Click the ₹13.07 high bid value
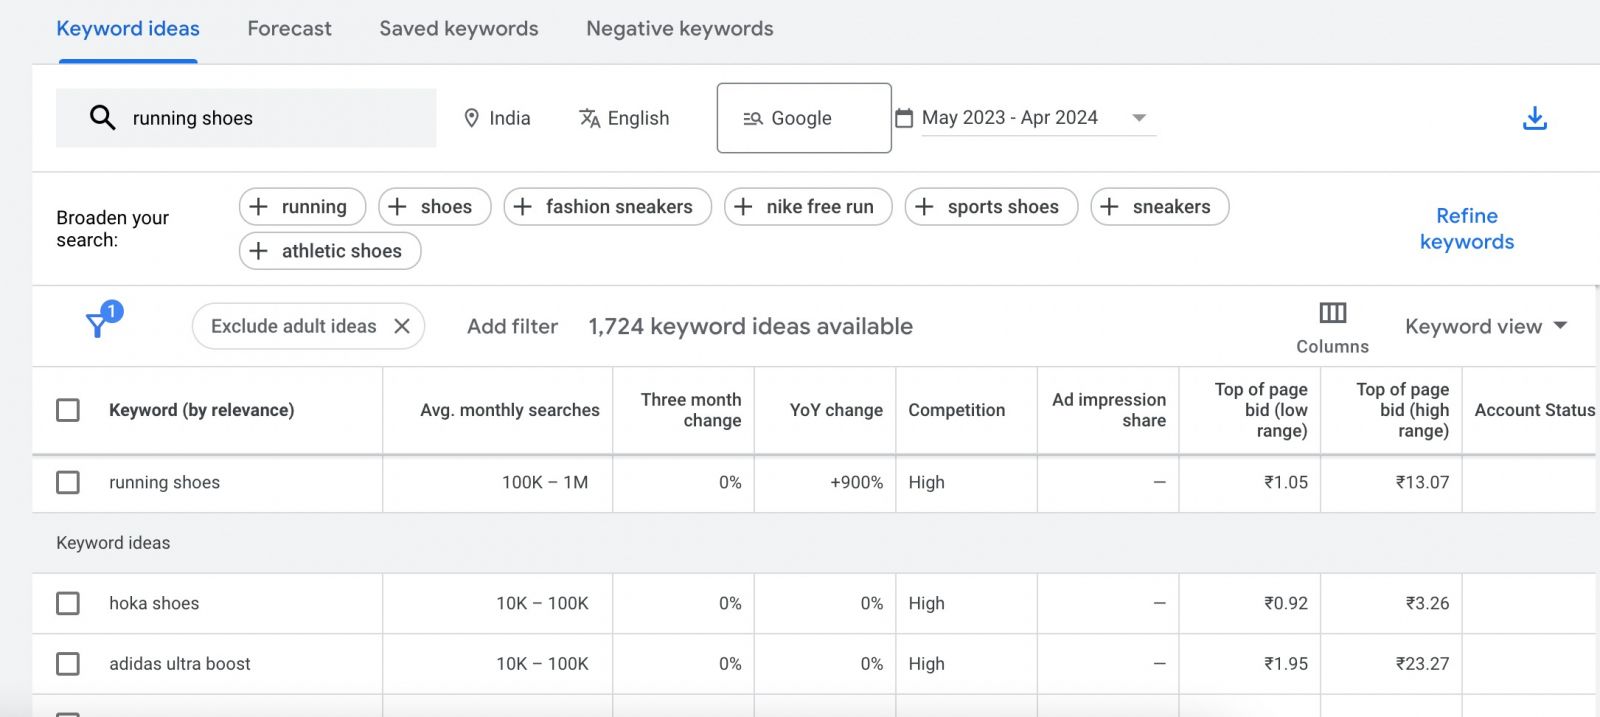1600x717 pixels. coord(1422,482)
